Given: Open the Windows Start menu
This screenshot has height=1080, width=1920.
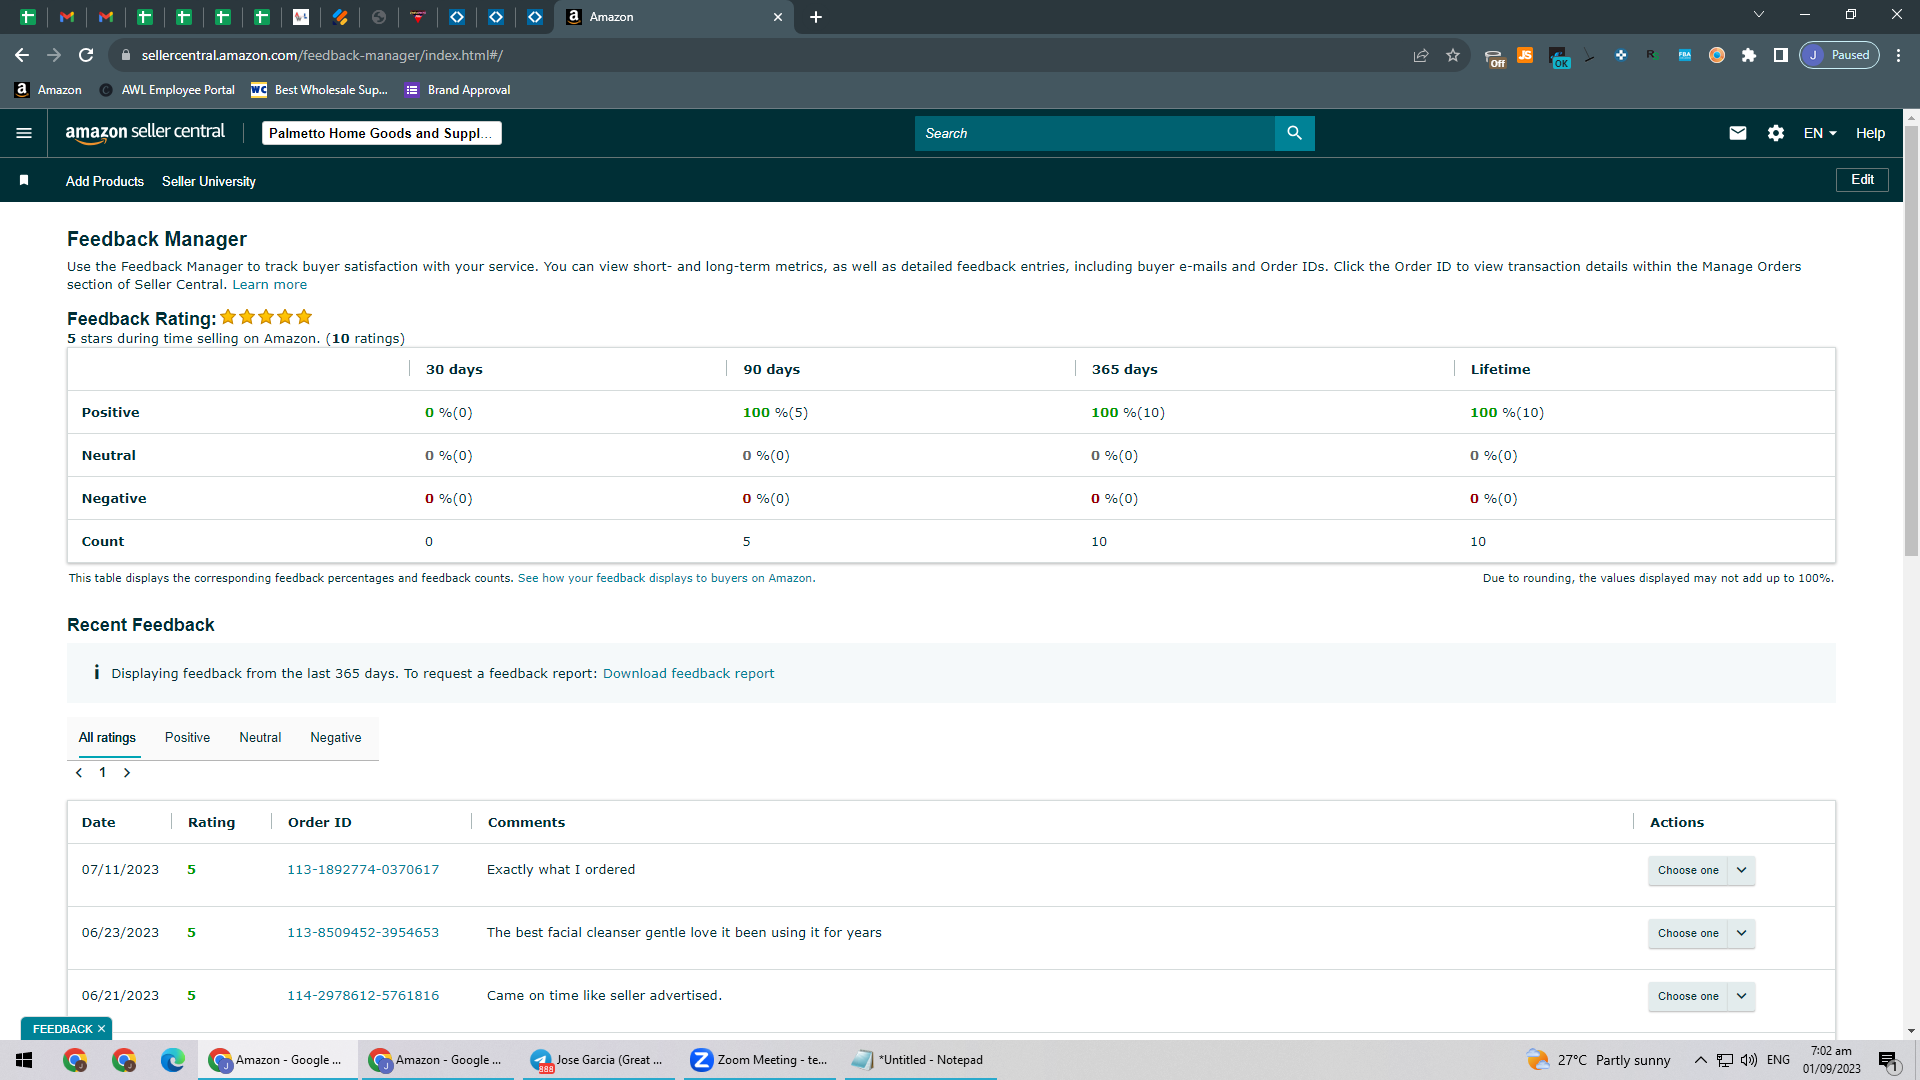Looking at the screenshot, I should pos(24,1060).
